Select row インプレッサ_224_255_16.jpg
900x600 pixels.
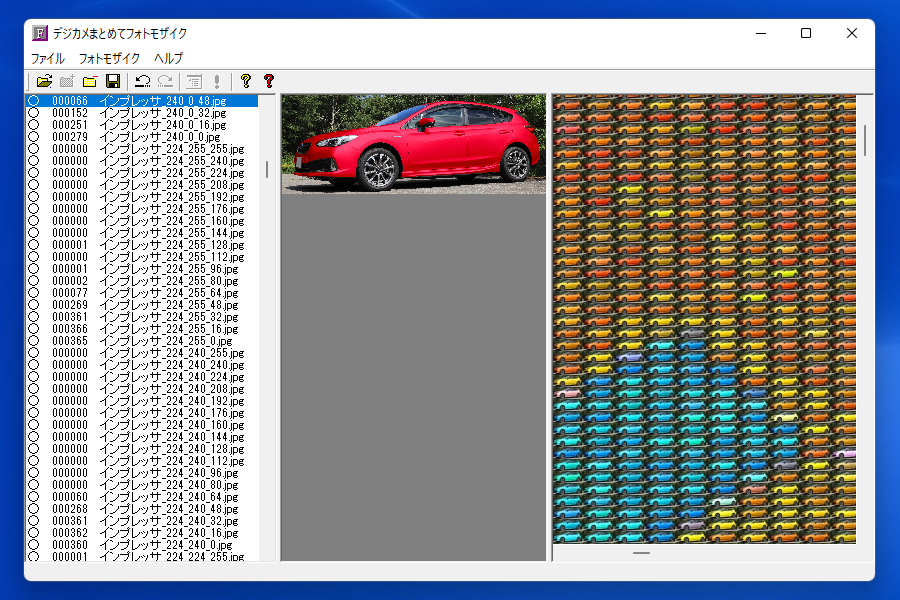click(142, 329)
